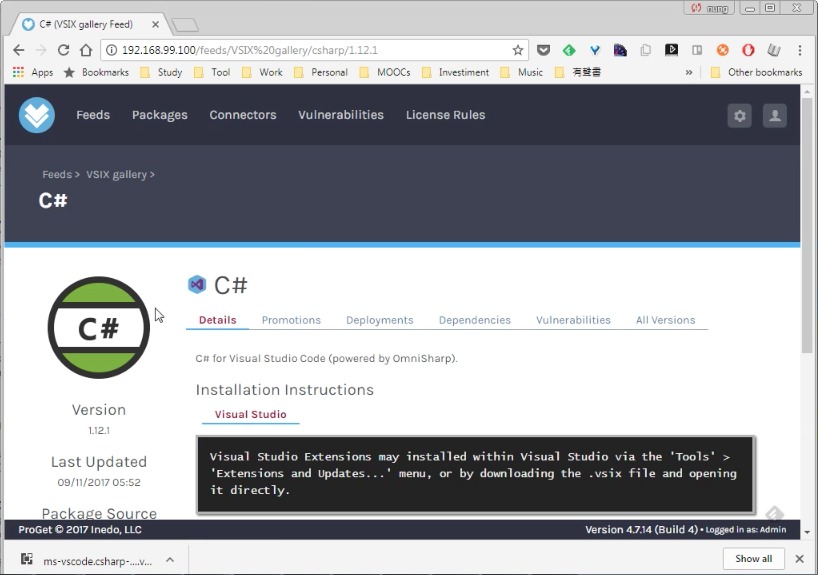Navigate to Connectors menu
Screen dimensions: 818x575
243,115
